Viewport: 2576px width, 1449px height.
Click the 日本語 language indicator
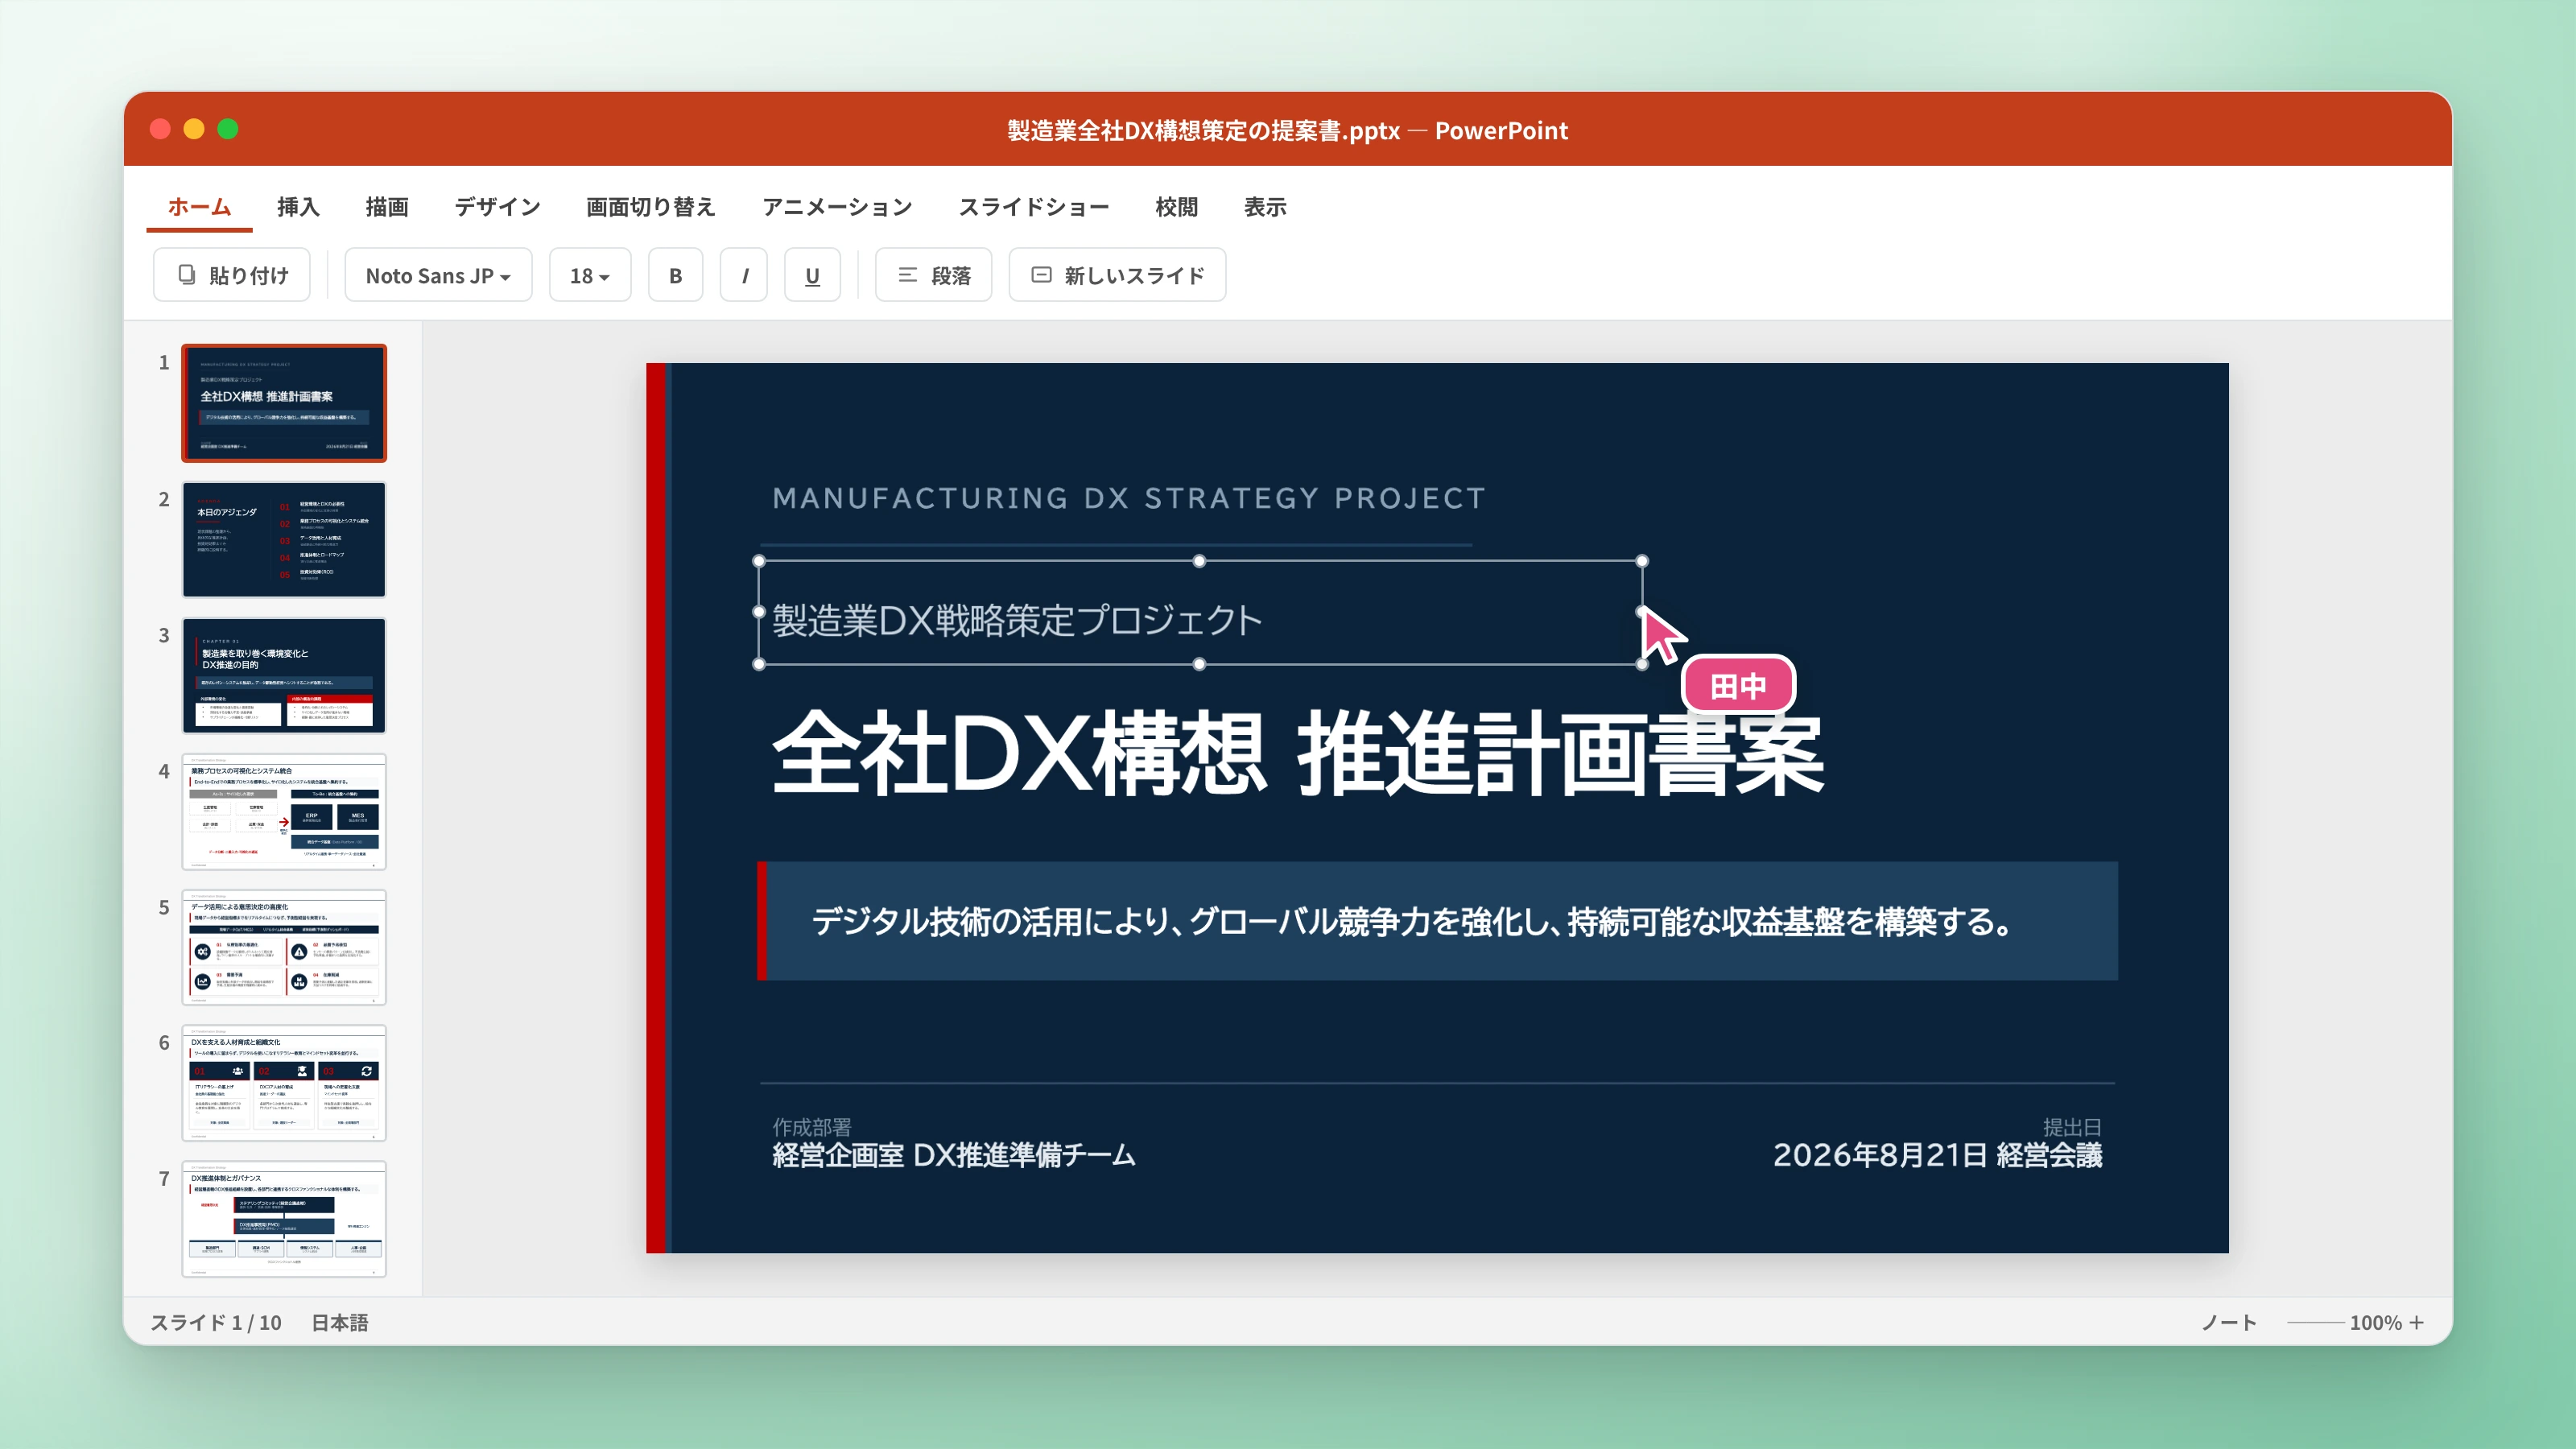click(x=340, y=1322)
